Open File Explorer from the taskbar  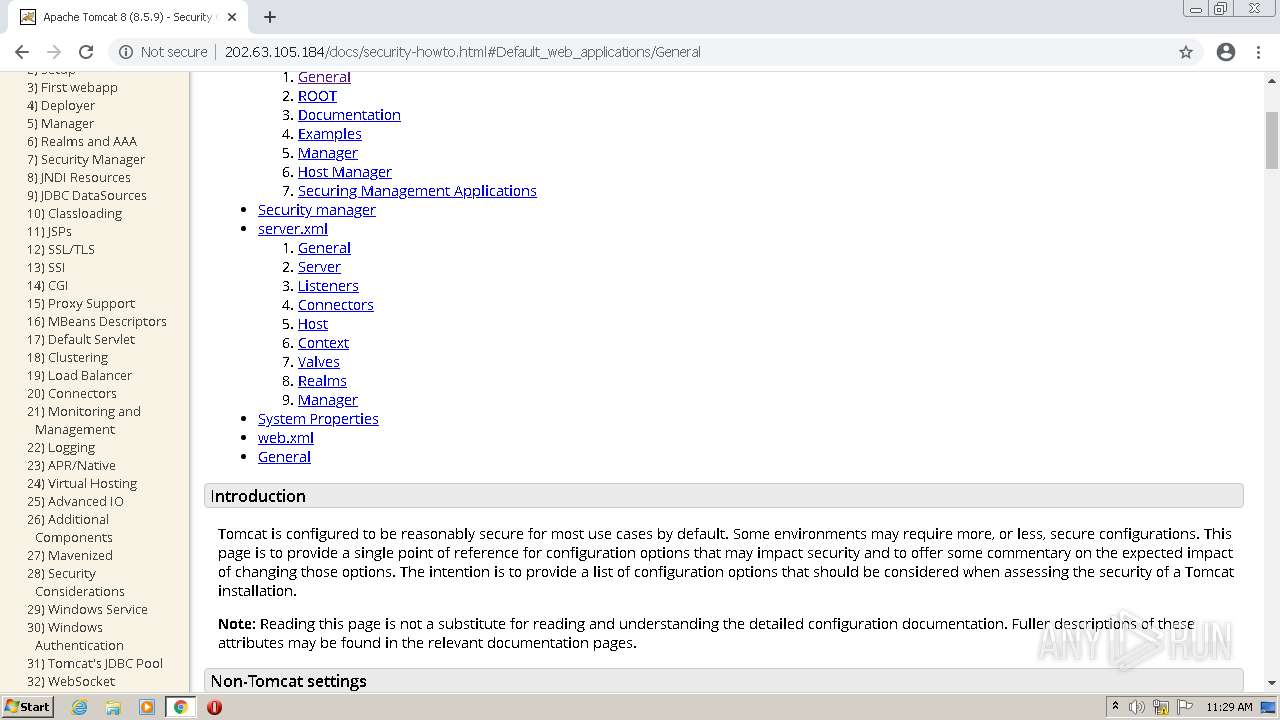tap(113, 707)
